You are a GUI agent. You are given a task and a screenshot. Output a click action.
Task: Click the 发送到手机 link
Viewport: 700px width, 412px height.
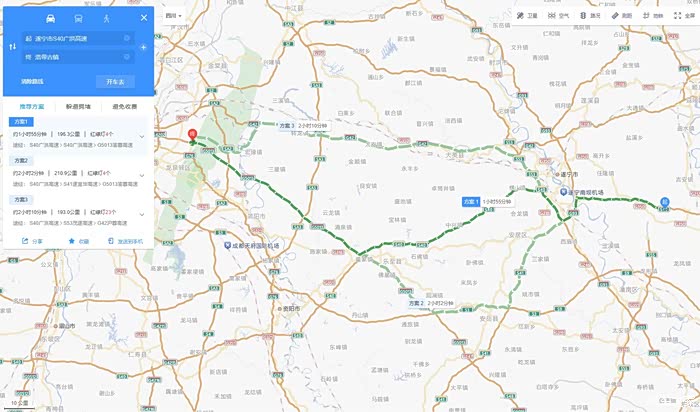pos(125,241)
